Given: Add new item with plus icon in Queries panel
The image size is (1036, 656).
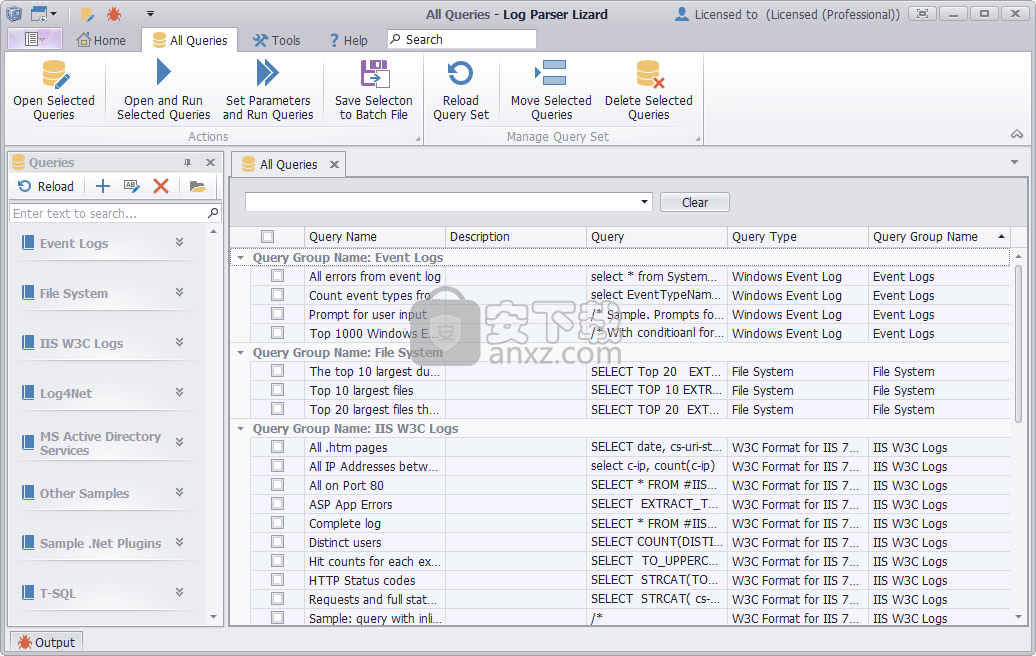Looking at the screenshot, I should pos(102,186).
